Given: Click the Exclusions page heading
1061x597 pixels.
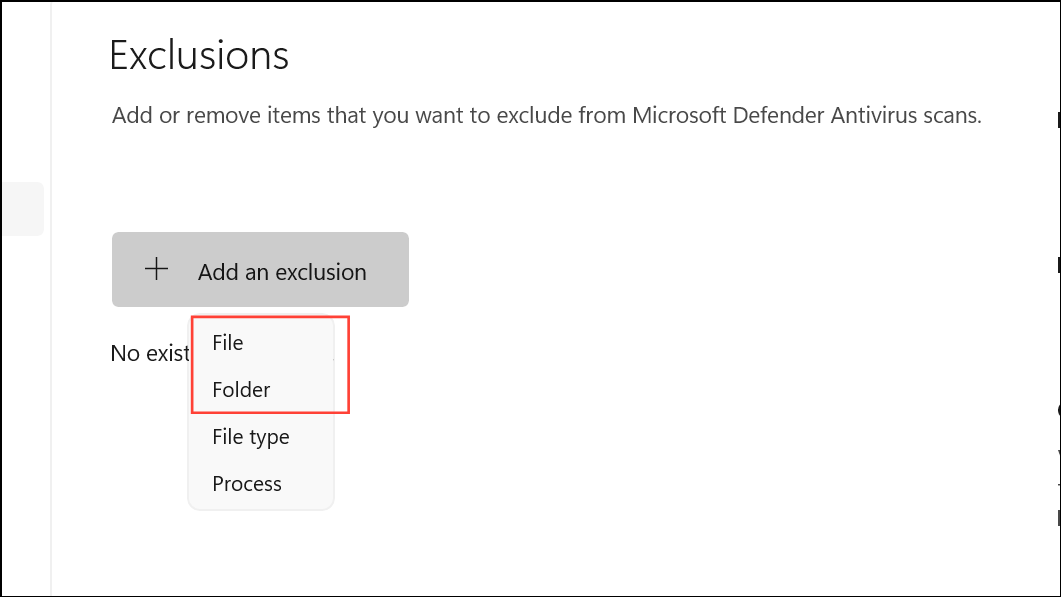Looking at the screenshot, I should coord(199,55).
